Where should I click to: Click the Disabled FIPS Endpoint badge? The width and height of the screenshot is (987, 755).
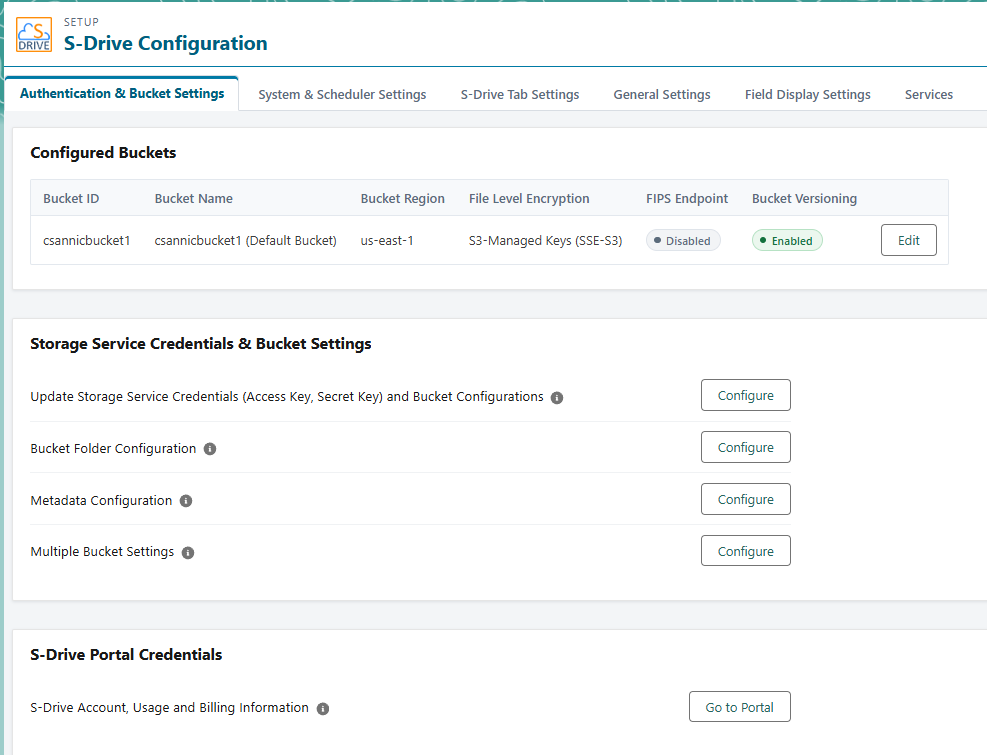(683, 241)
